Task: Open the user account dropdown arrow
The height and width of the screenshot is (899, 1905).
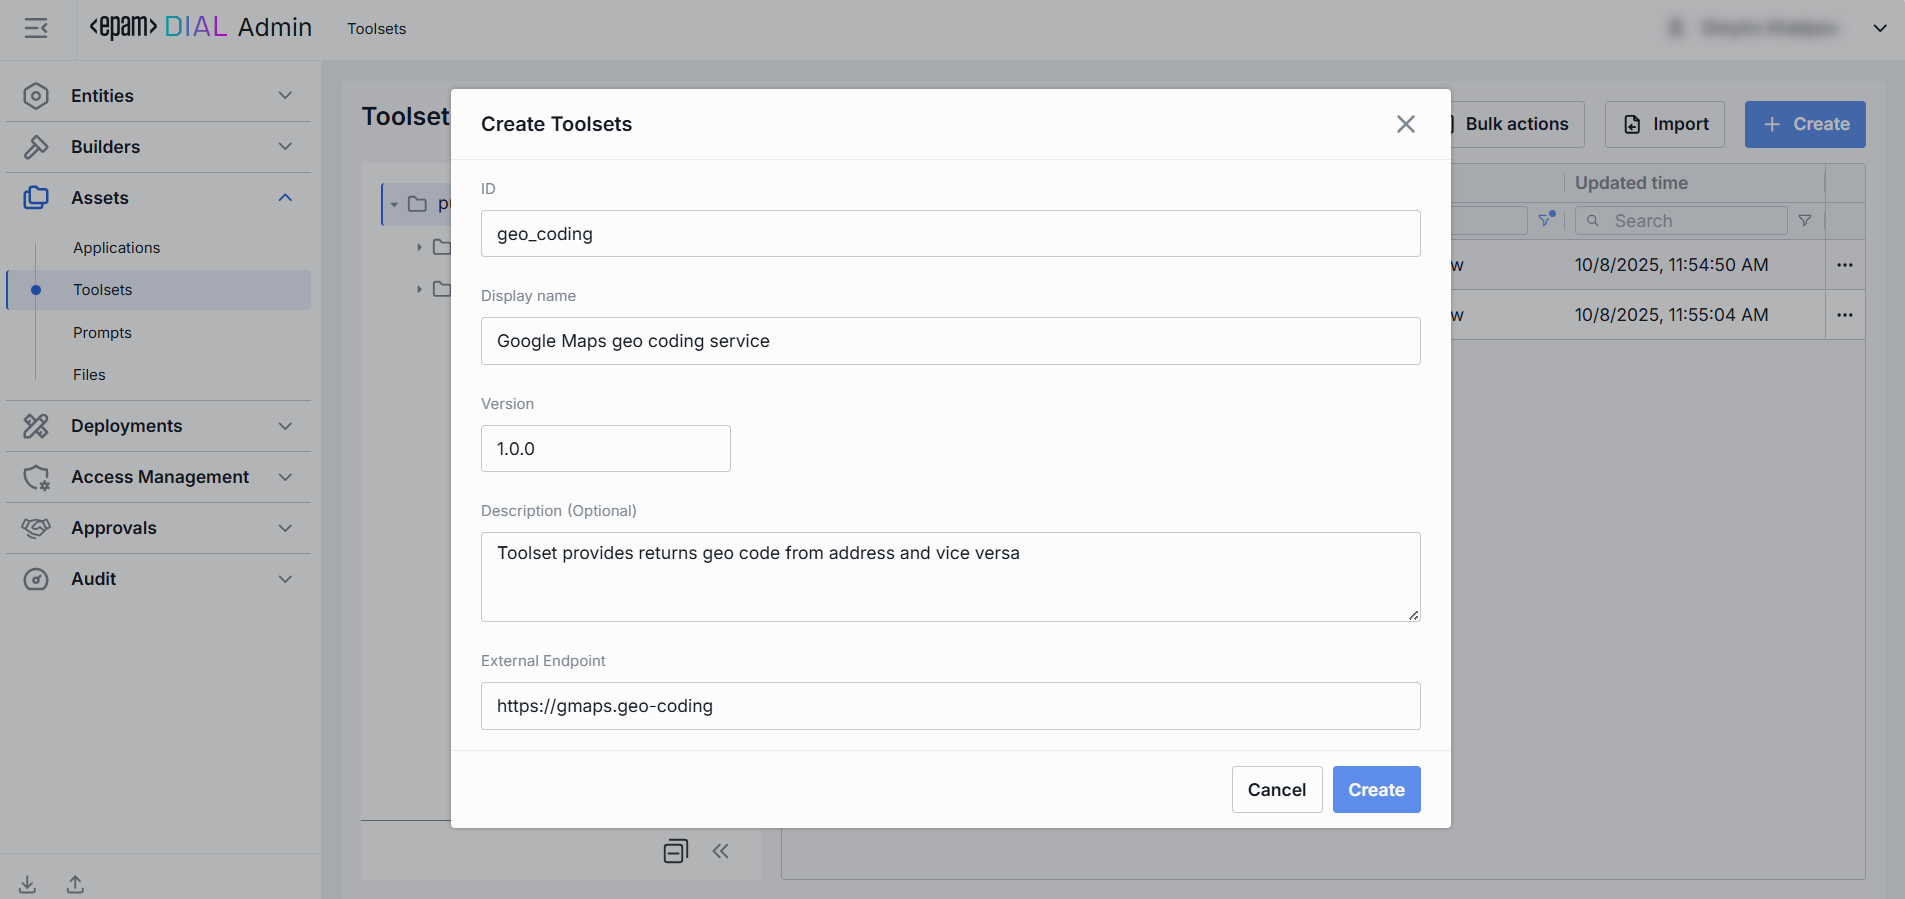Action: 1879,28
